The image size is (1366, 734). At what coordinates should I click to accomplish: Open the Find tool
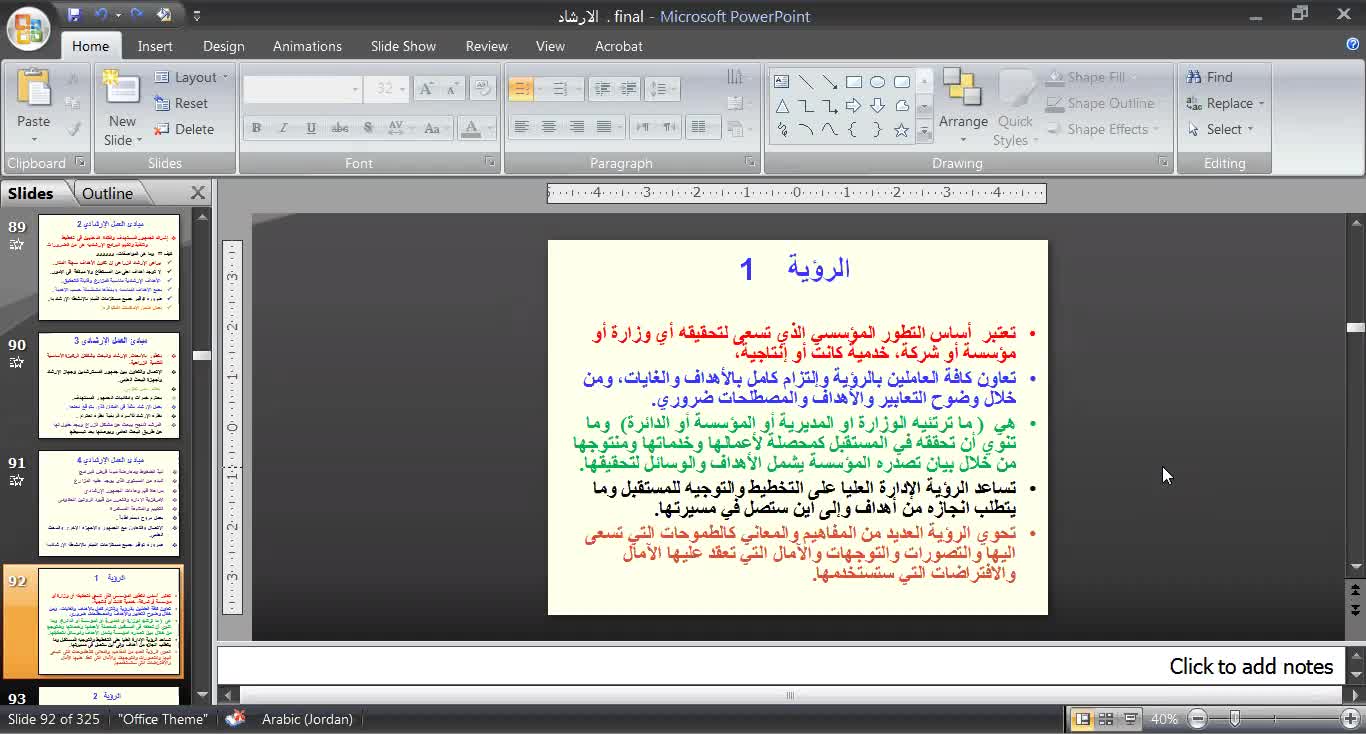pyautogui.click(x=1210, y=77)
